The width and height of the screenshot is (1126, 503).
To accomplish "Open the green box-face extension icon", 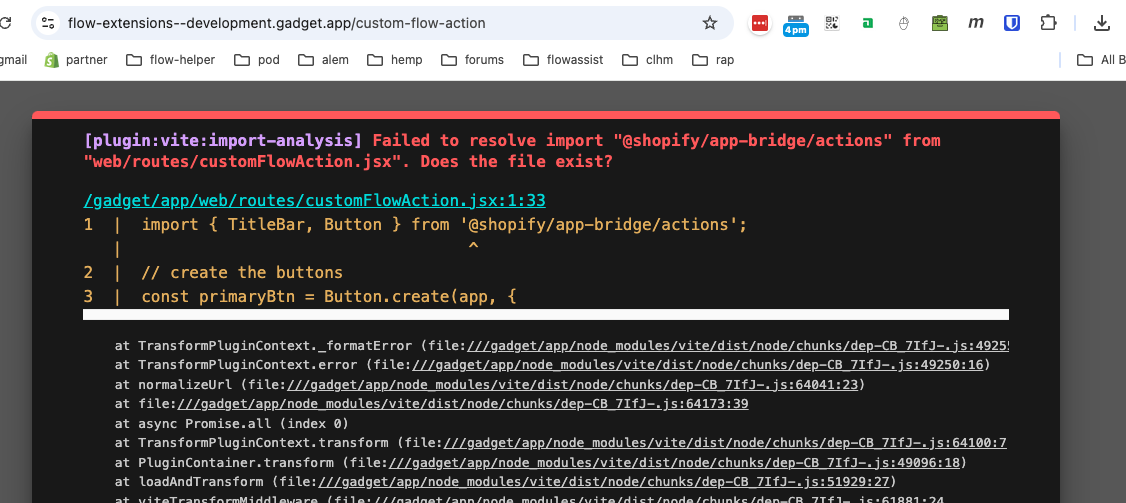I will 939,23.
